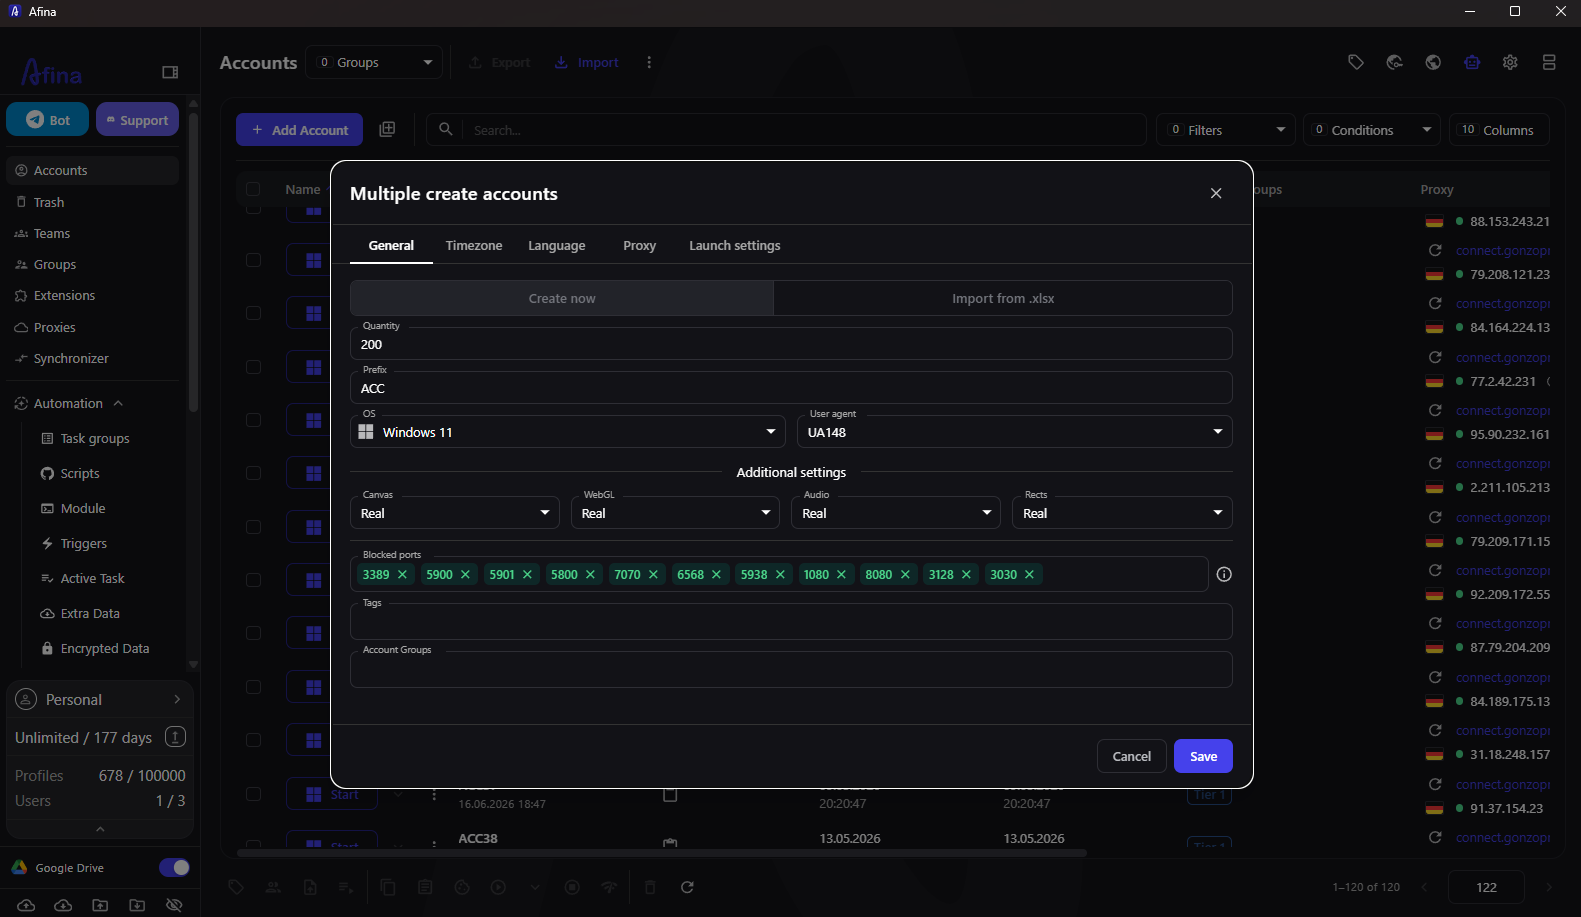Remove blocked port 6568
This screenshot has height=917, width=1581.
point(716,574)
